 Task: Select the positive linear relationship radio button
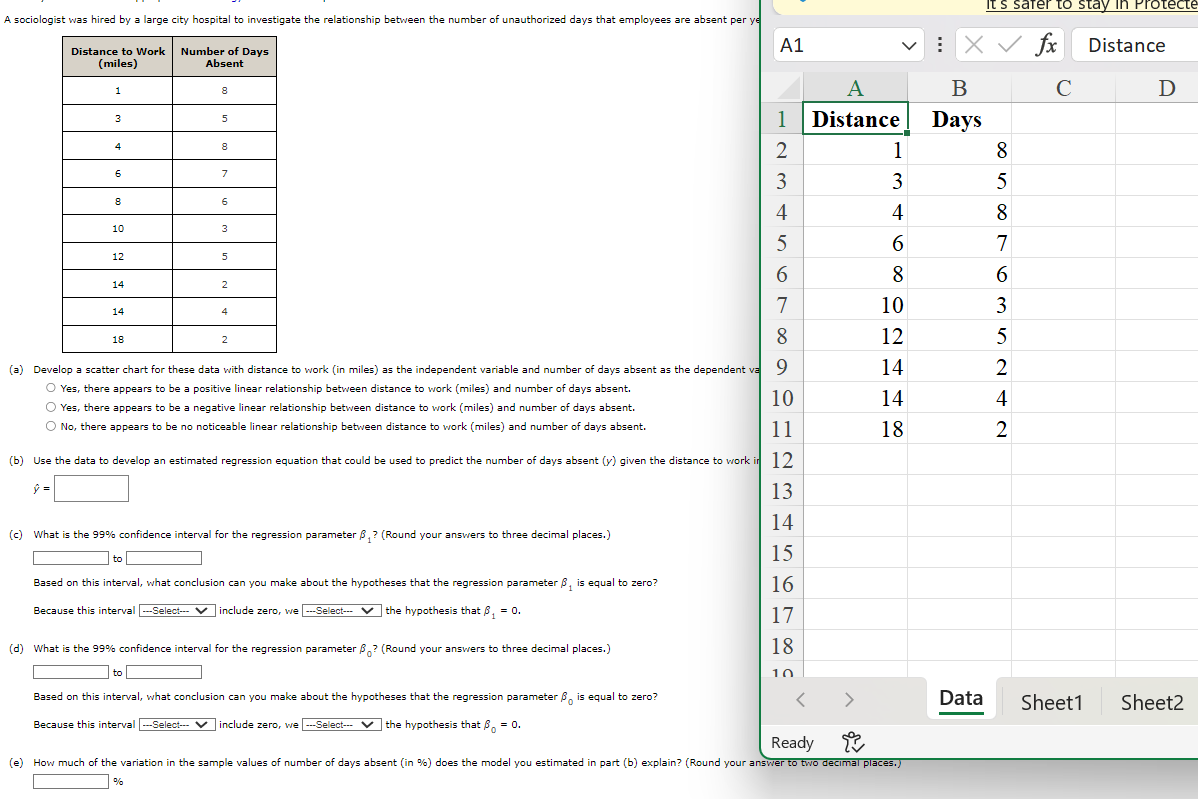point(50,389)
